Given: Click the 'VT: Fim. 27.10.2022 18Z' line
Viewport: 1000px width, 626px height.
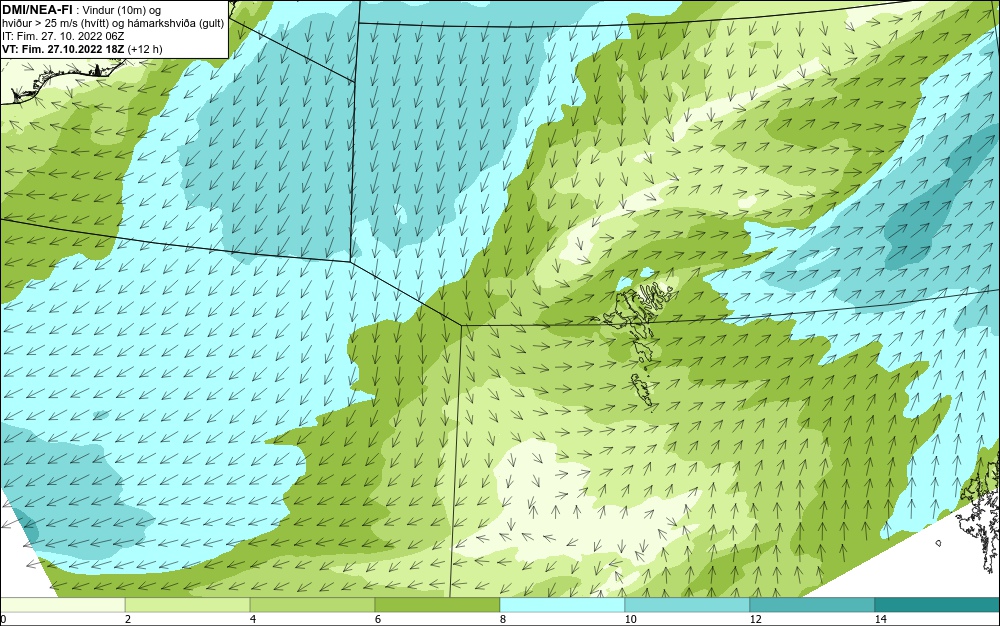Looking at the screenshot, I should pos(82,49).
